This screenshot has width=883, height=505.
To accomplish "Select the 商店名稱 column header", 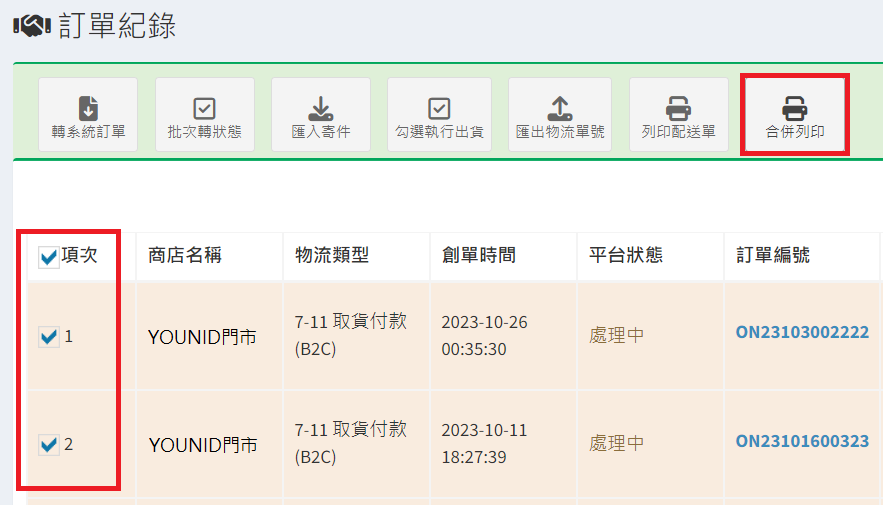I will click(185, 256).
